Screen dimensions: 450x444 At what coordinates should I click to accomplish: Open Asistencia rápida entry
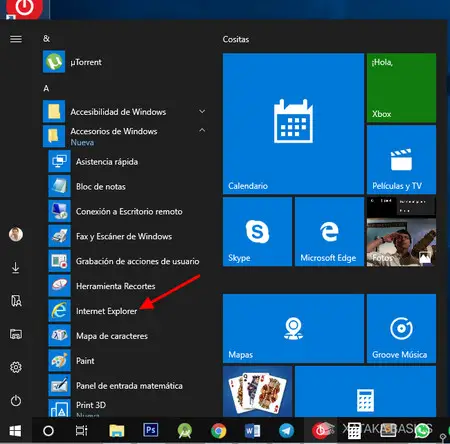coord(127,162)
